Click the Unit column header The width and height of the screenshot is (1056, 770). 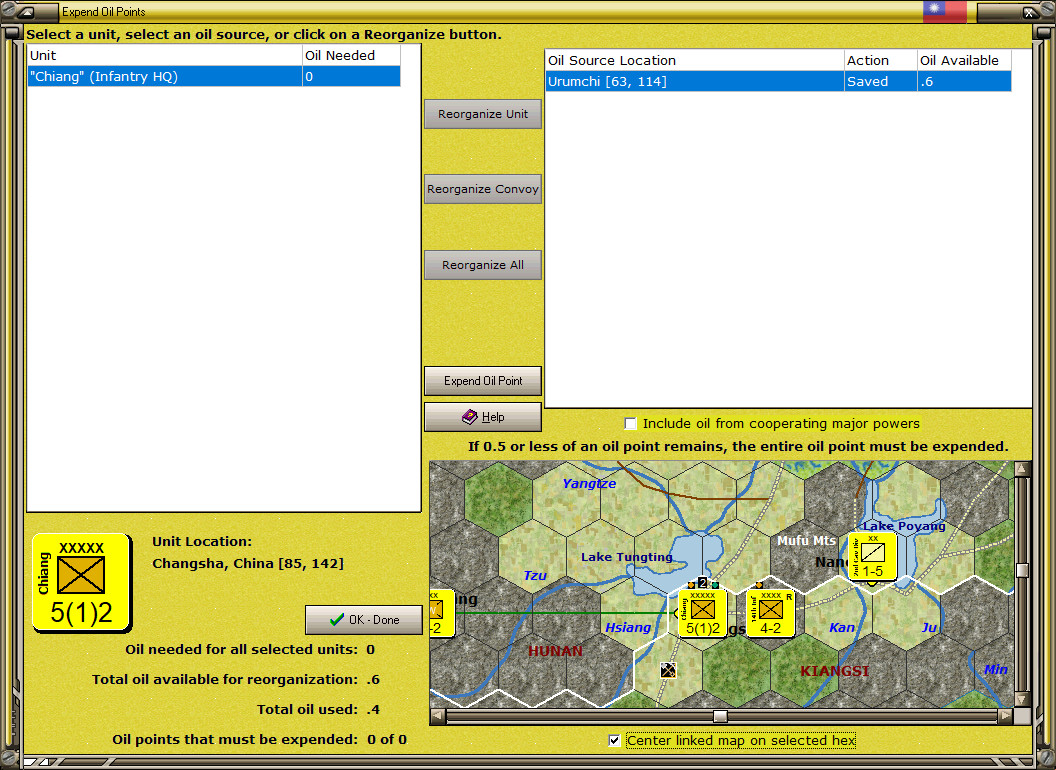(x=164, y=55)
